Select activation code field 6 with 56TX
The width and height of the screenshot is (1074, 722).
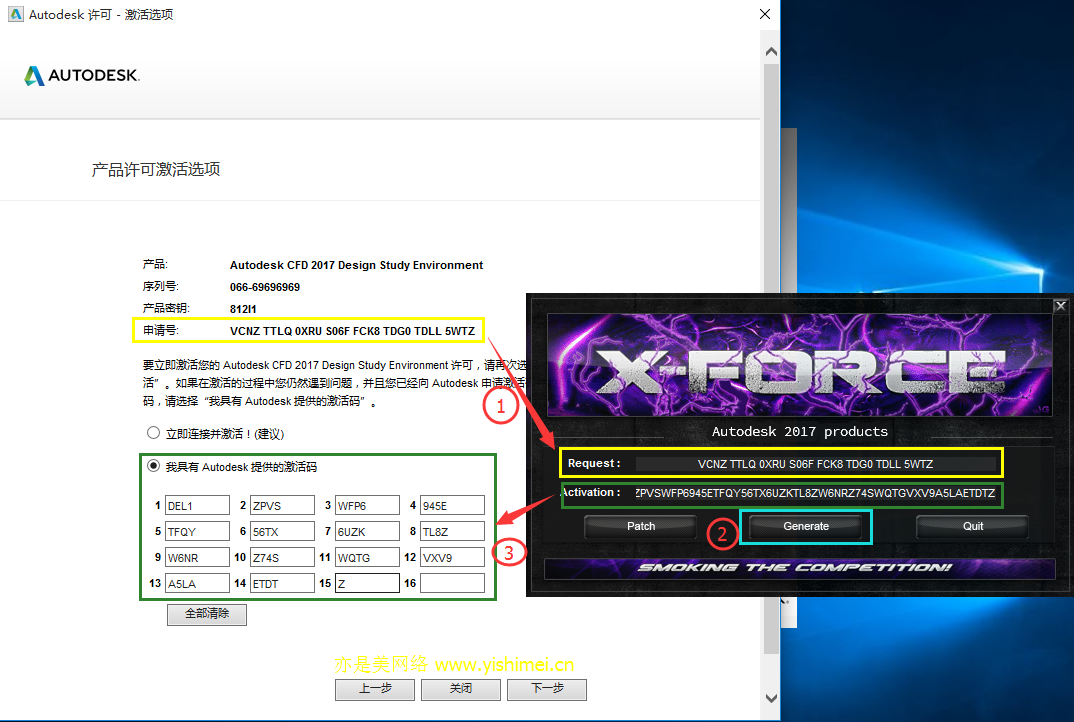(x=282, y=532)
